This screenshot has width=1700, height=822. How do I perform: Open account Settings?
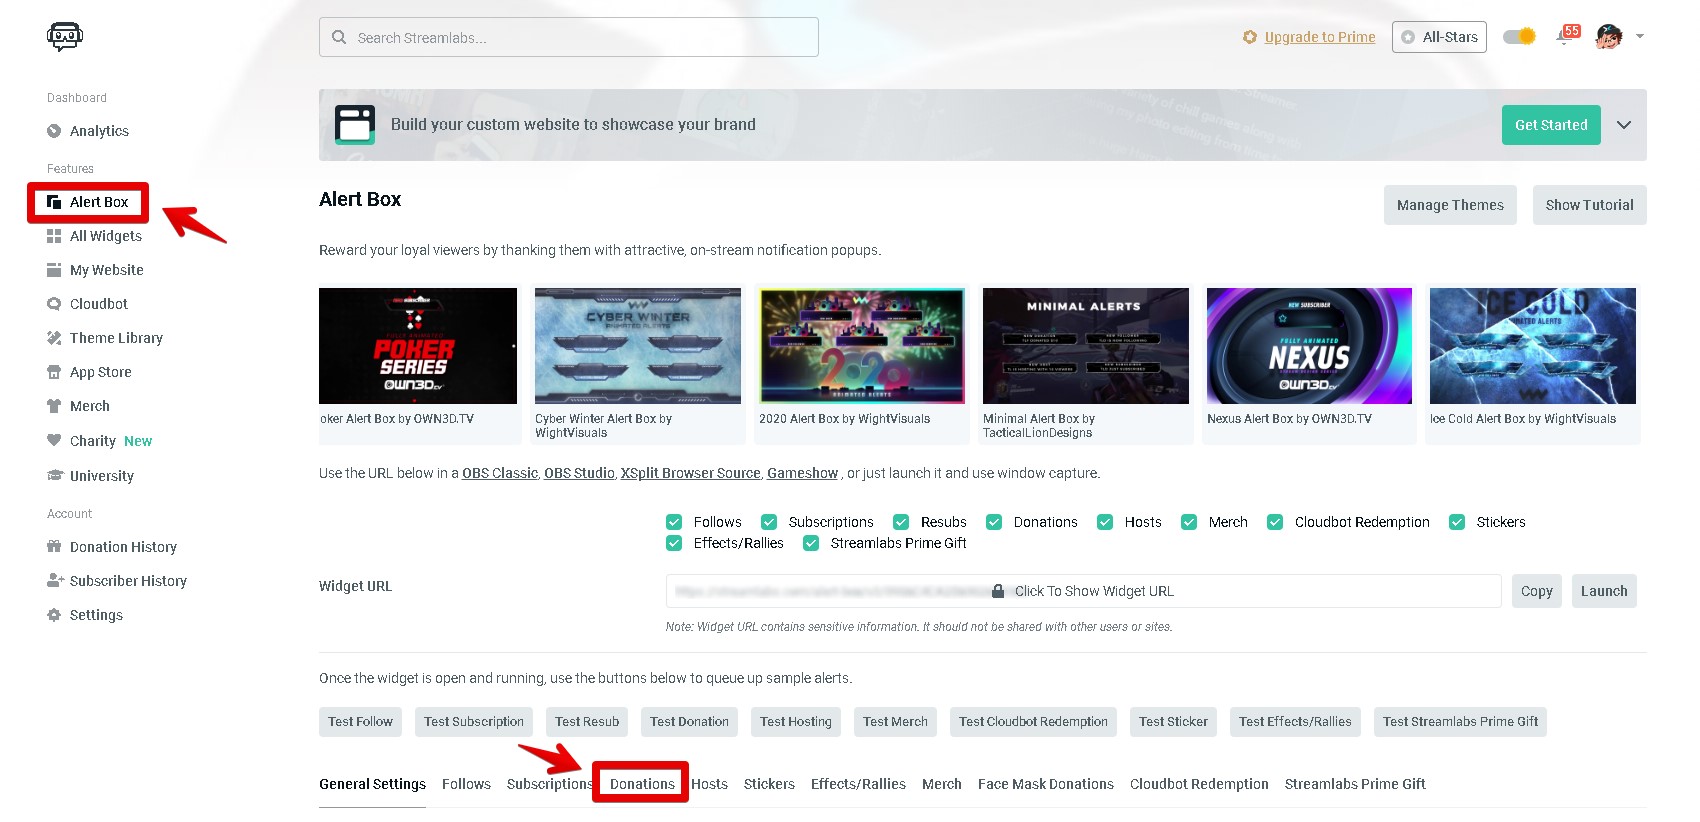coord(85,615)
